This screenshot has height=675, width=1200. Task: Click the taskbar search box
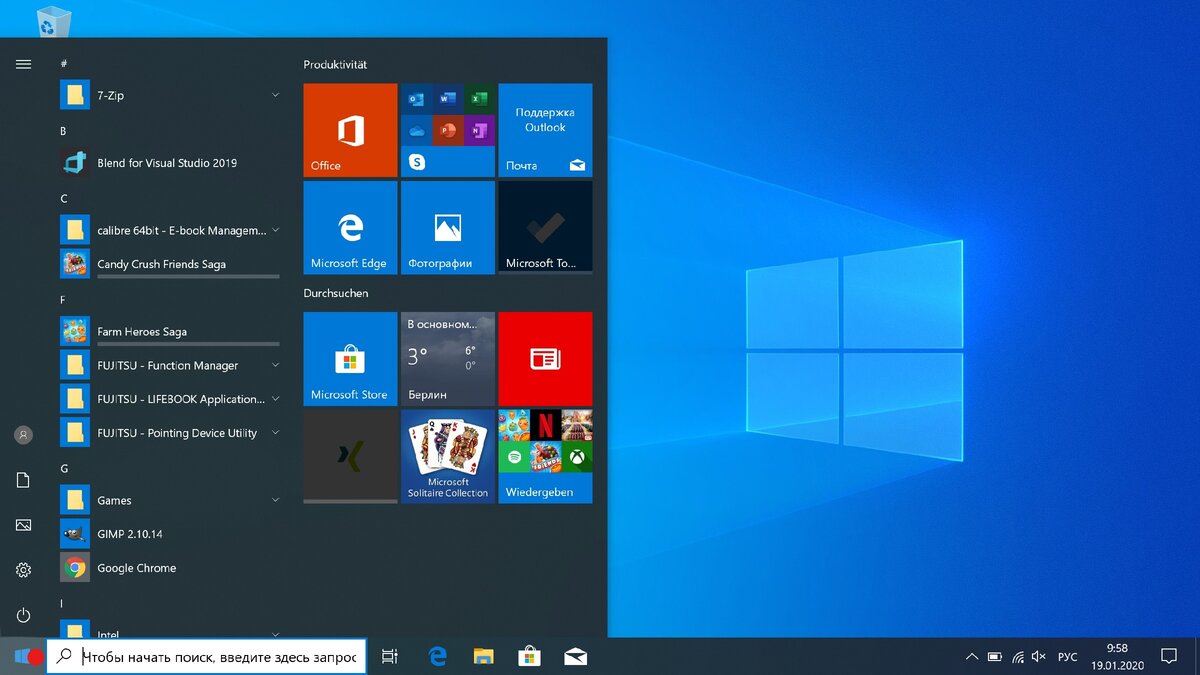(207, 656)
